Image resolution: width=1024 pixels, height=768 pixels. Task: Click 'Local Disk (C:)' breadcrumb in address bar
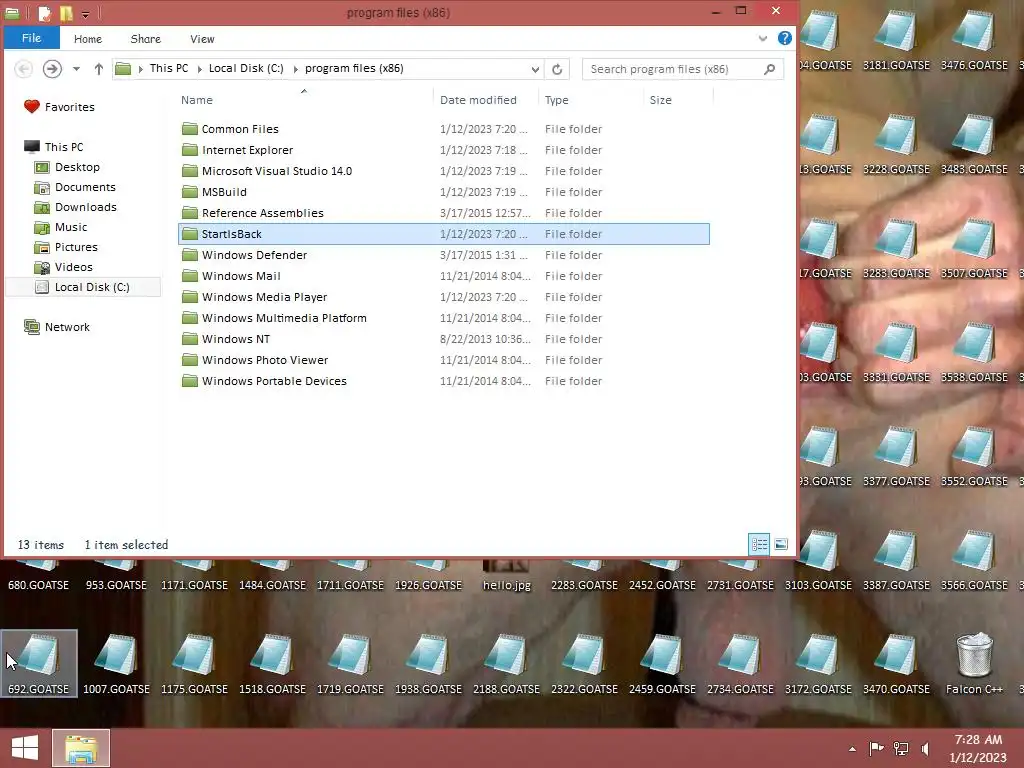[x=246, y=68]
